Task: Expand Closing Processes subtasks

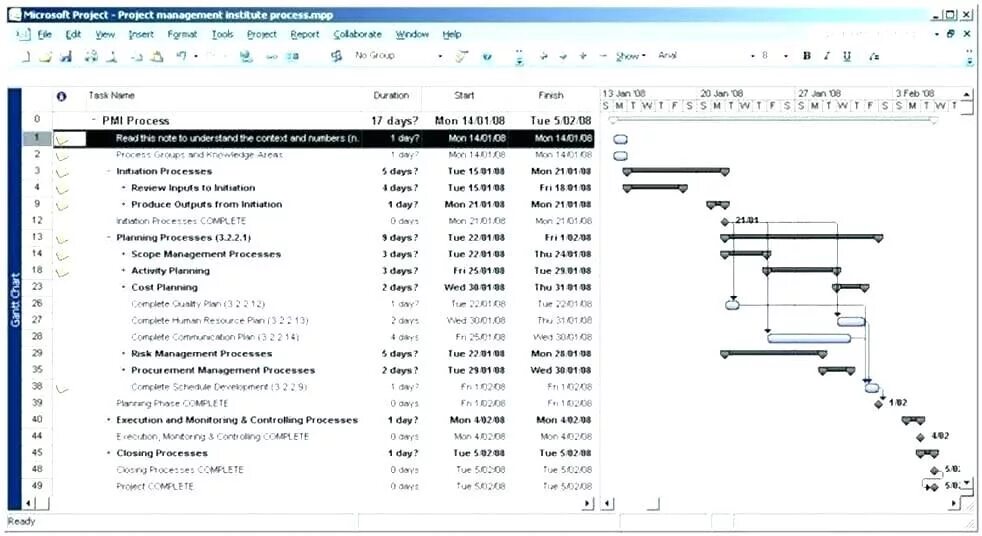Action: 108,453
